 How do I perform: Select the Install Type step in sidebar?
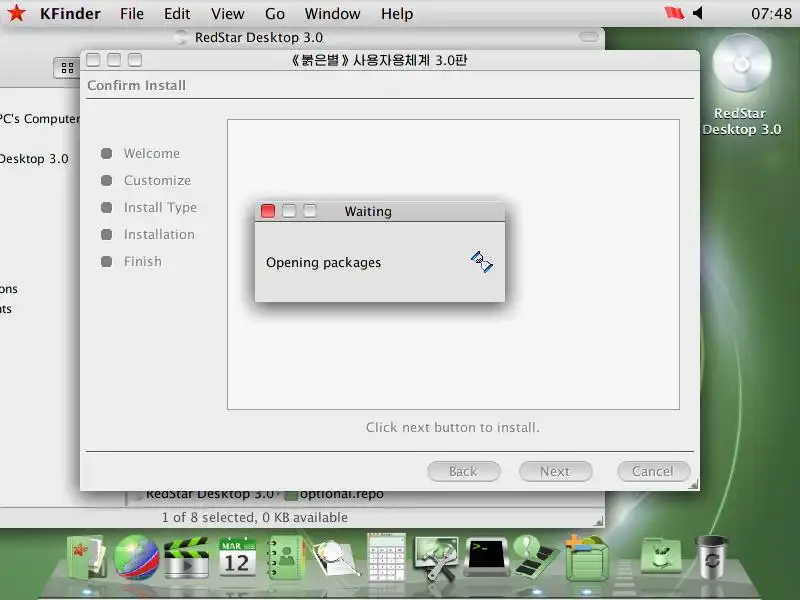[160, 208]
